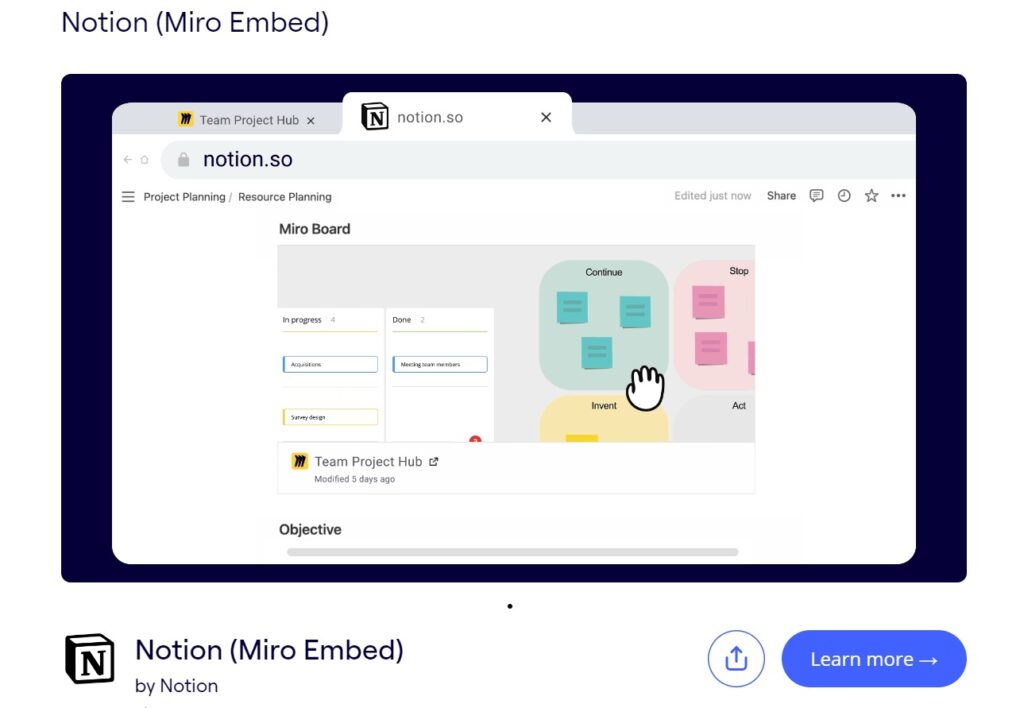Click the Learn more button
The image size is (1024, 708).
point(873,658)
